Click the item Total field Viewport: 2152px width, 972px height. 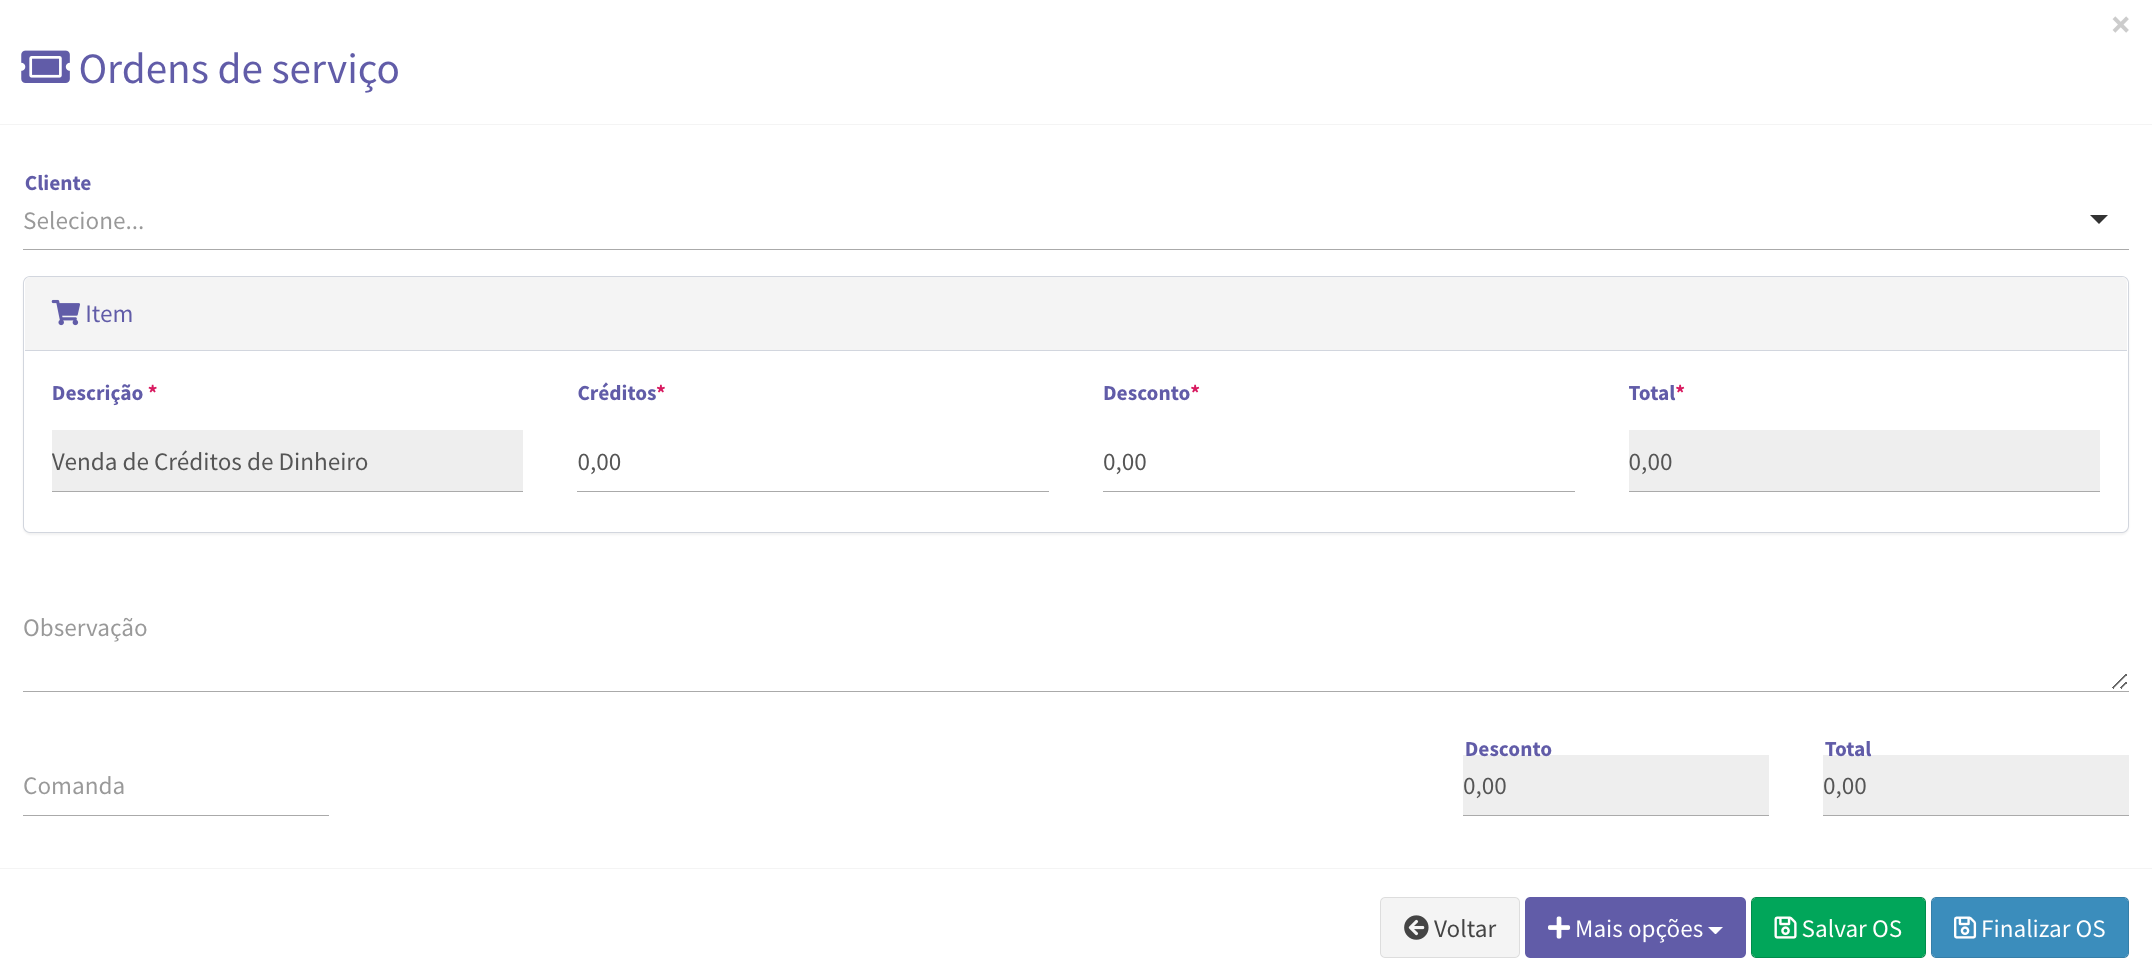[x=1863, y=461]
